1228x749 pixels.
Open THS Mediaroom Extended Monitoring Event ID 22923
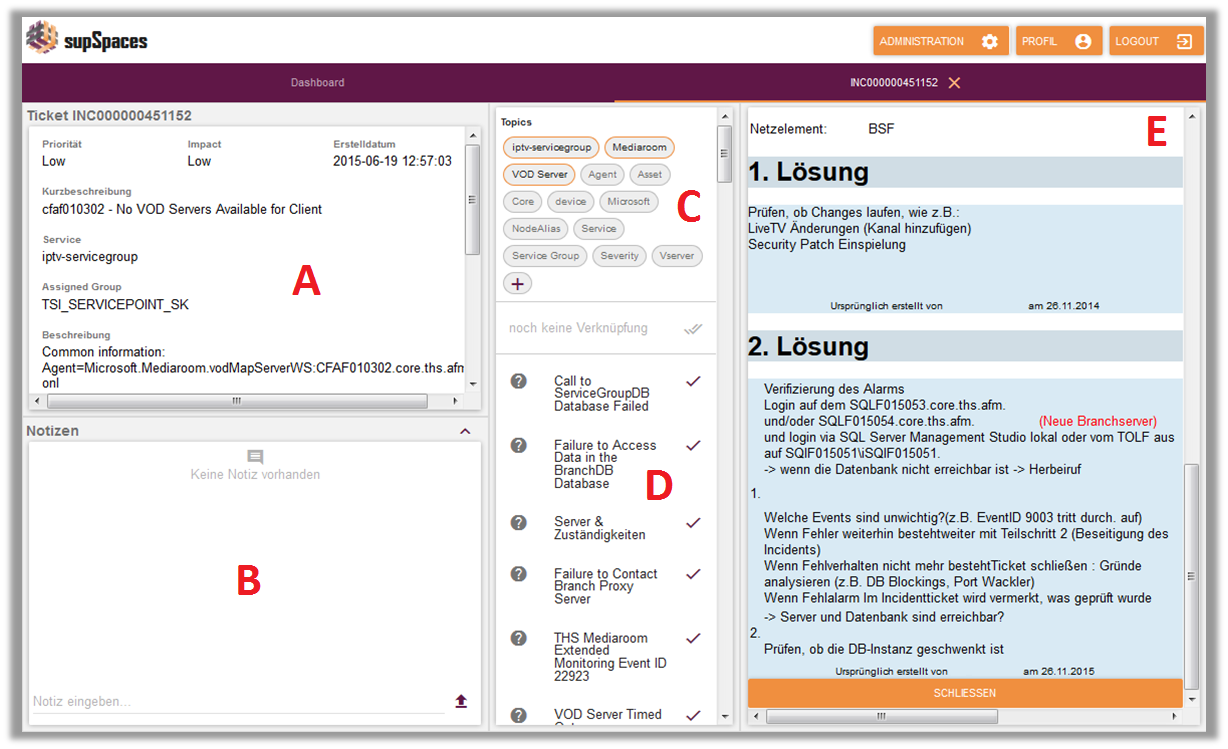(610, 657)
